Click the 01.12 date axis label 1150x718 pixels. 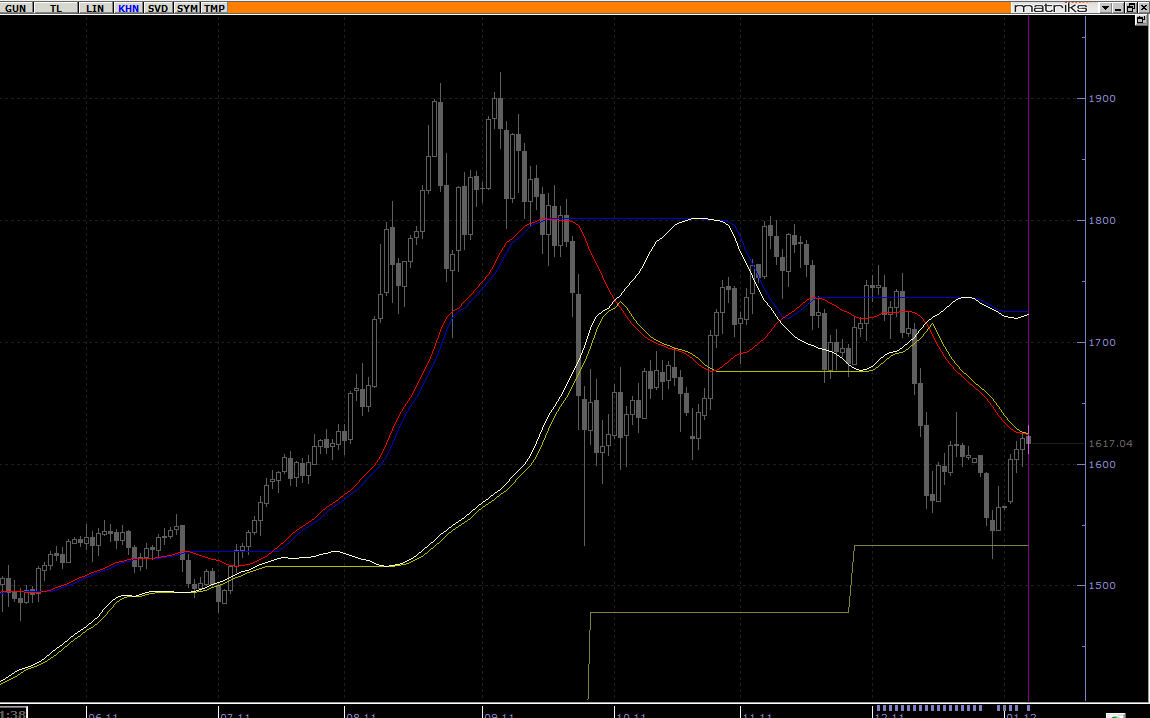[1022, 714]
